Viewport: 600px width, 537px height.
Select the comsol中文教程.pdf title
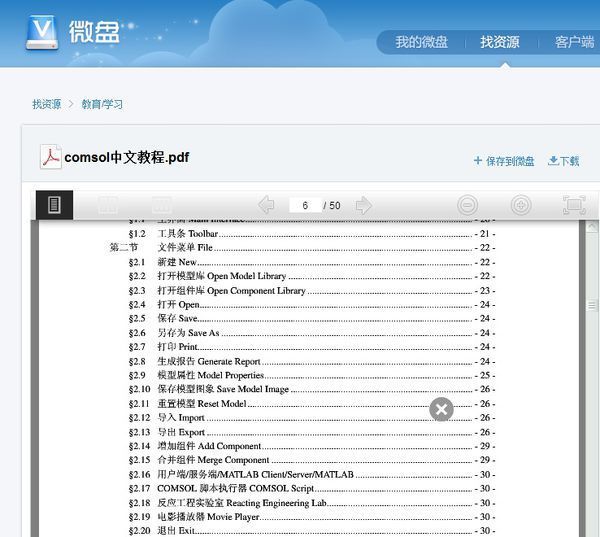pos(127,157)
